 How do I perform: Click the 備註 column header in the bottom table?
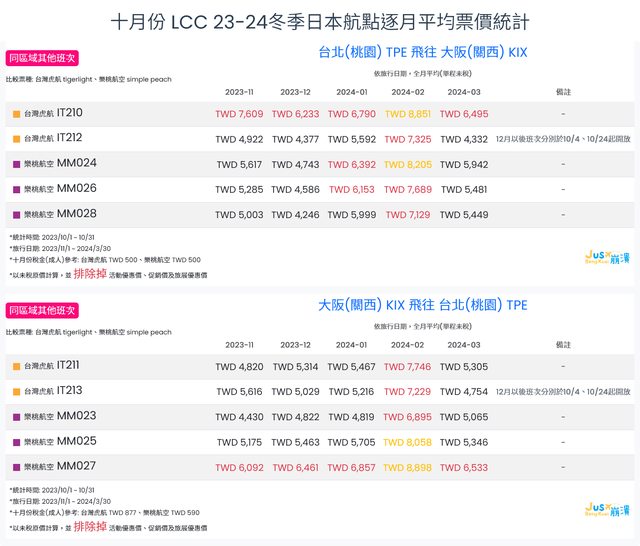pyautogui.click(x=562, y=344)
